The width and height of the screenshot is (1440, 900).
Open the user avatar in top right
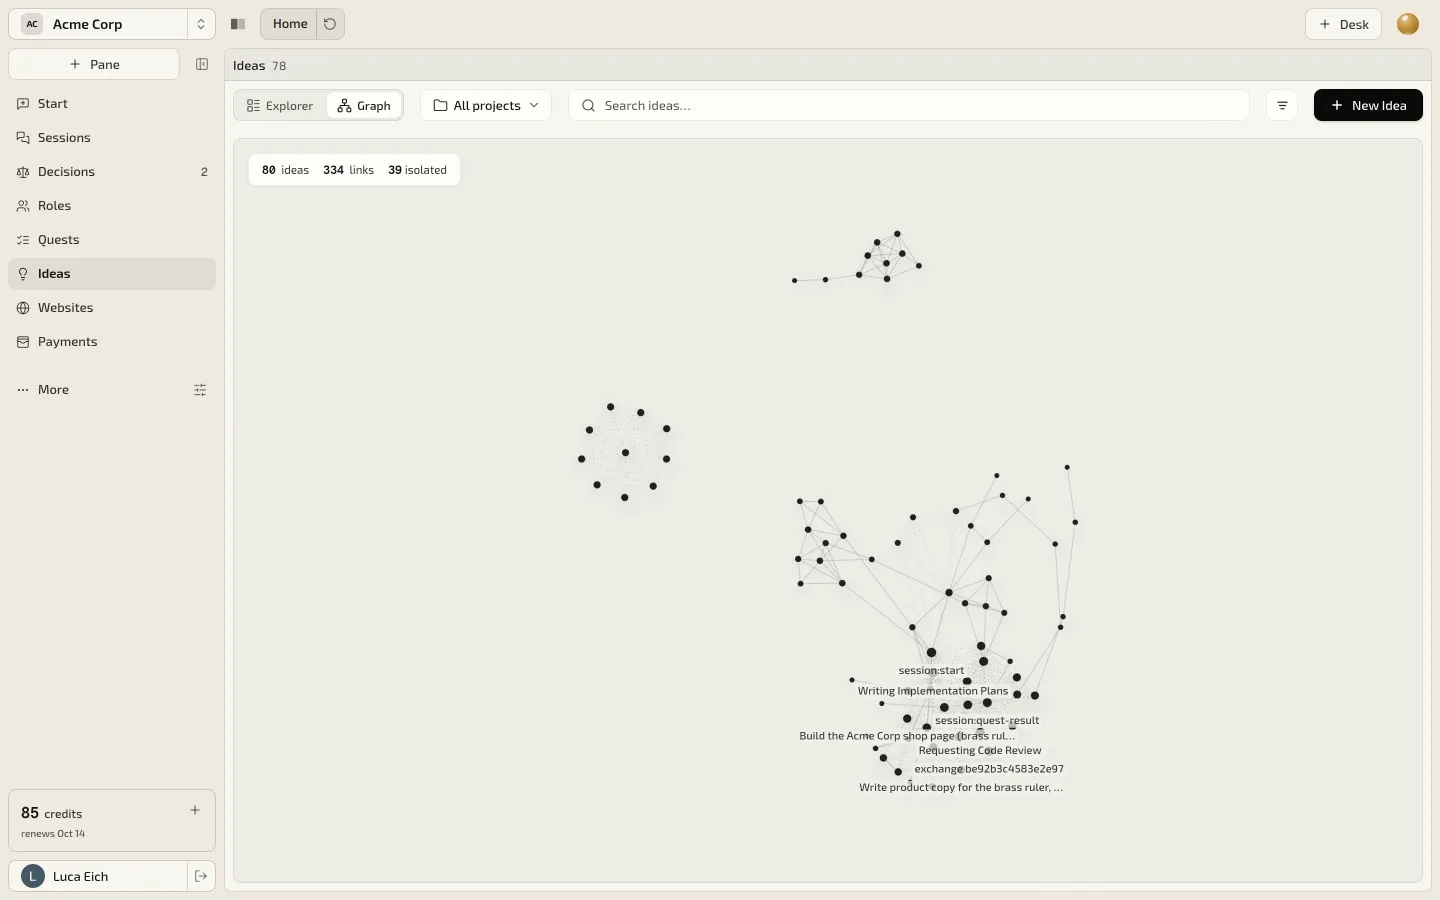(x=1408, y=24)
